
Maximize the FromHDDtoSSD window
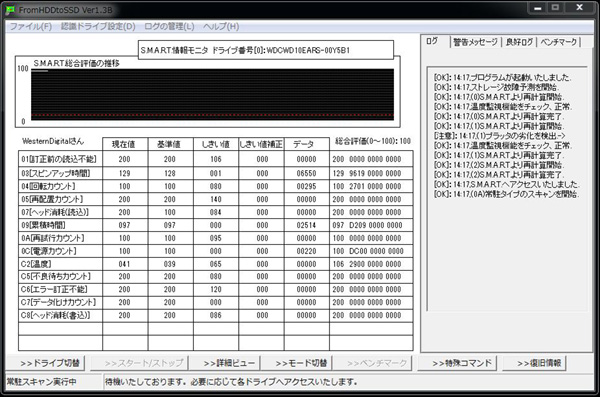[555, 8]
